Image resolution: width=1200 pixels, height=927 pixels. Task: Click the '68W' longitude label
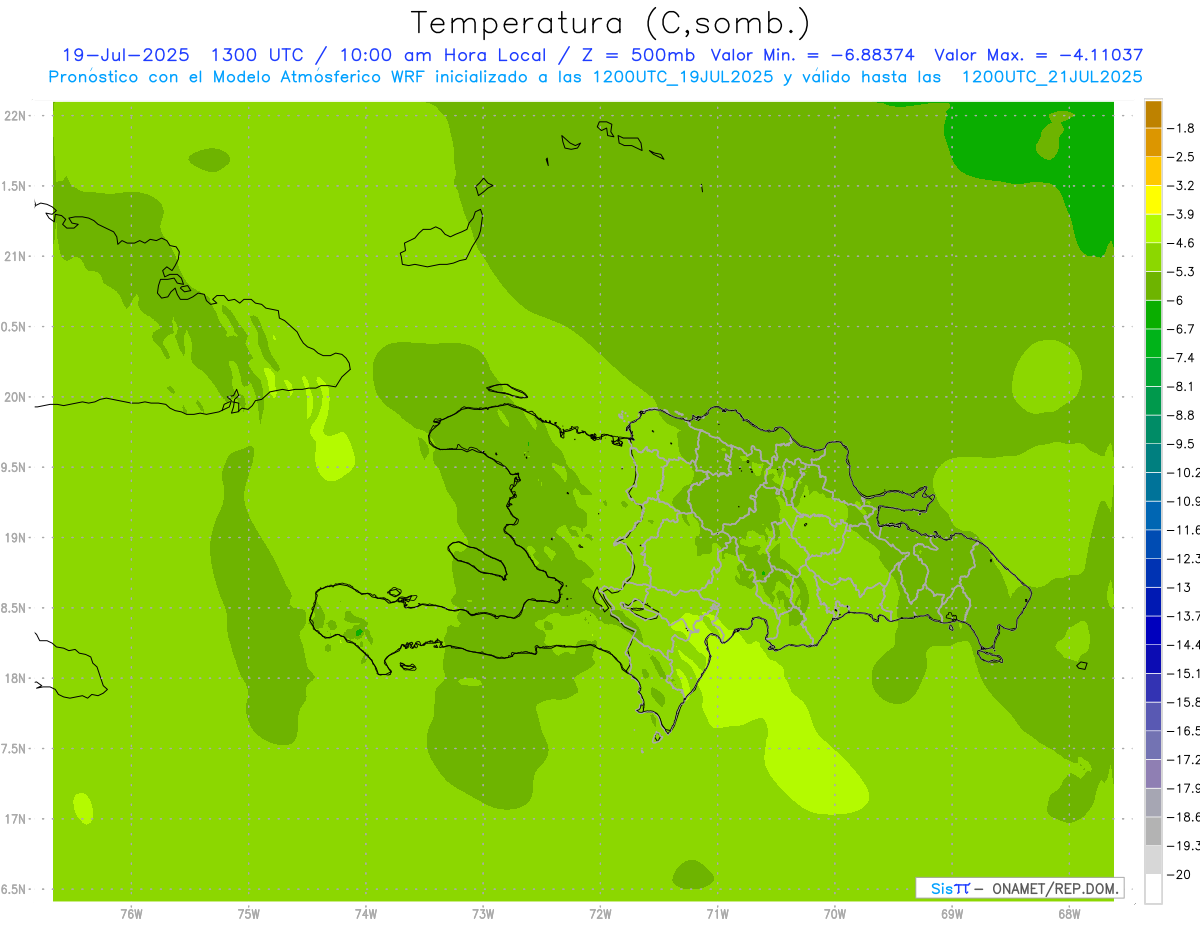tap(1069, 913)
